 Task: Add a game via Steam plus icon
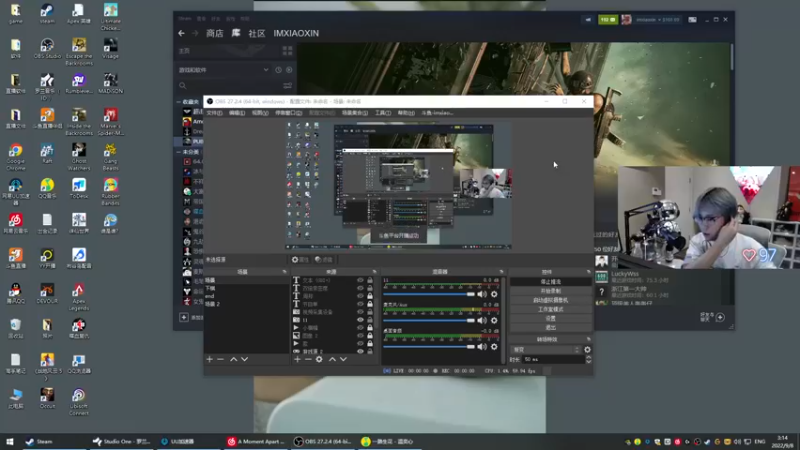point(184,317)
